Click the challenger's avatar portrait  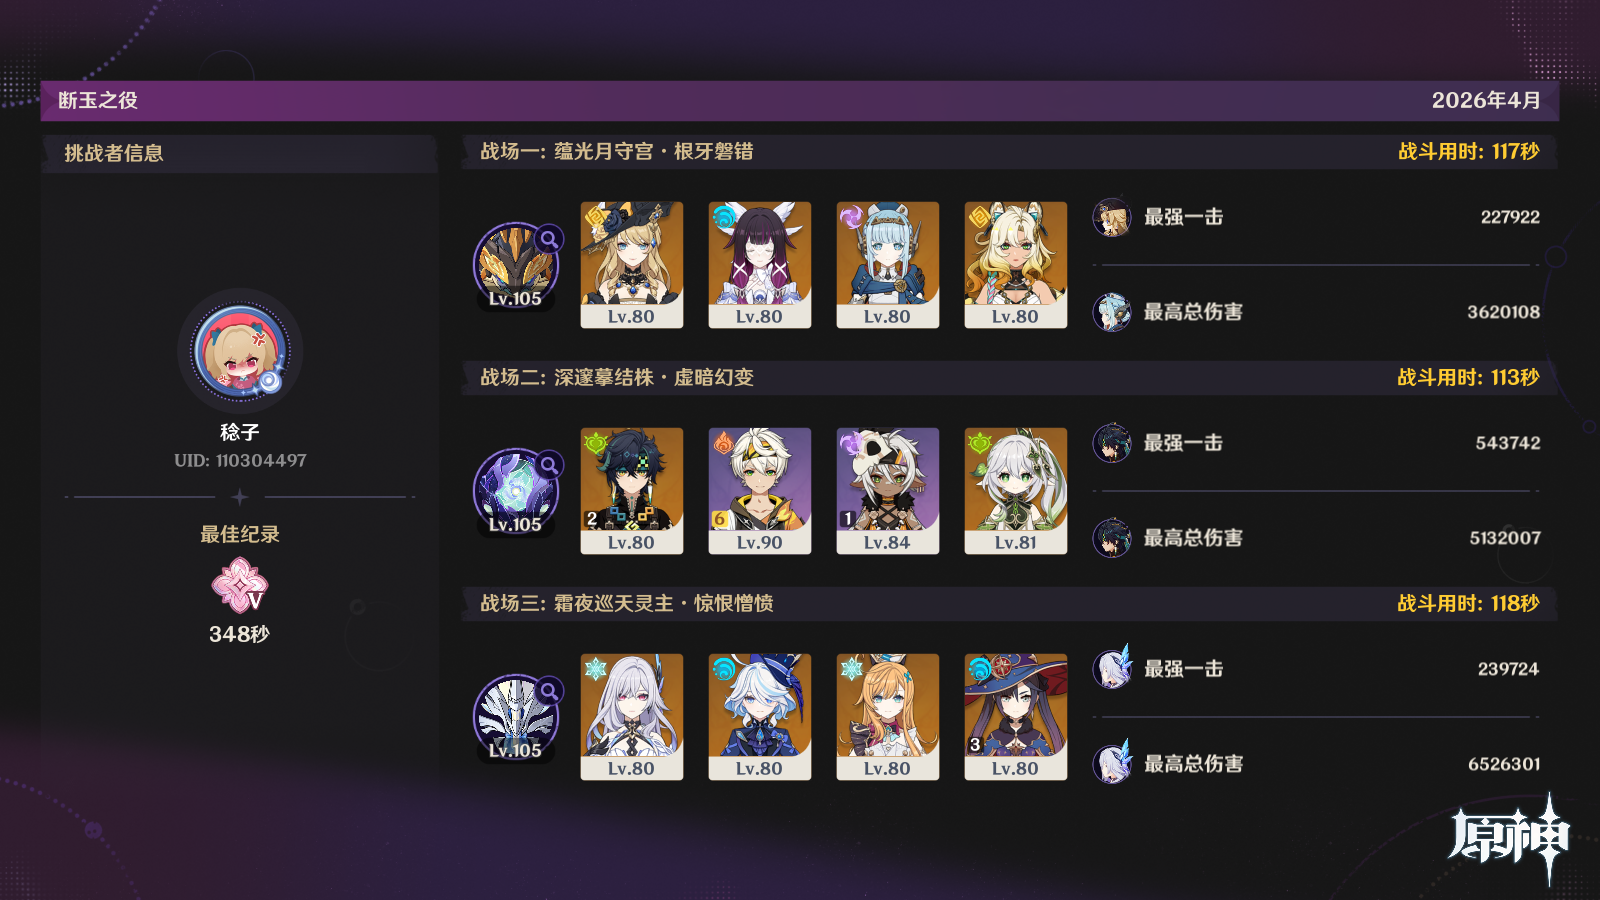point(240,351)
